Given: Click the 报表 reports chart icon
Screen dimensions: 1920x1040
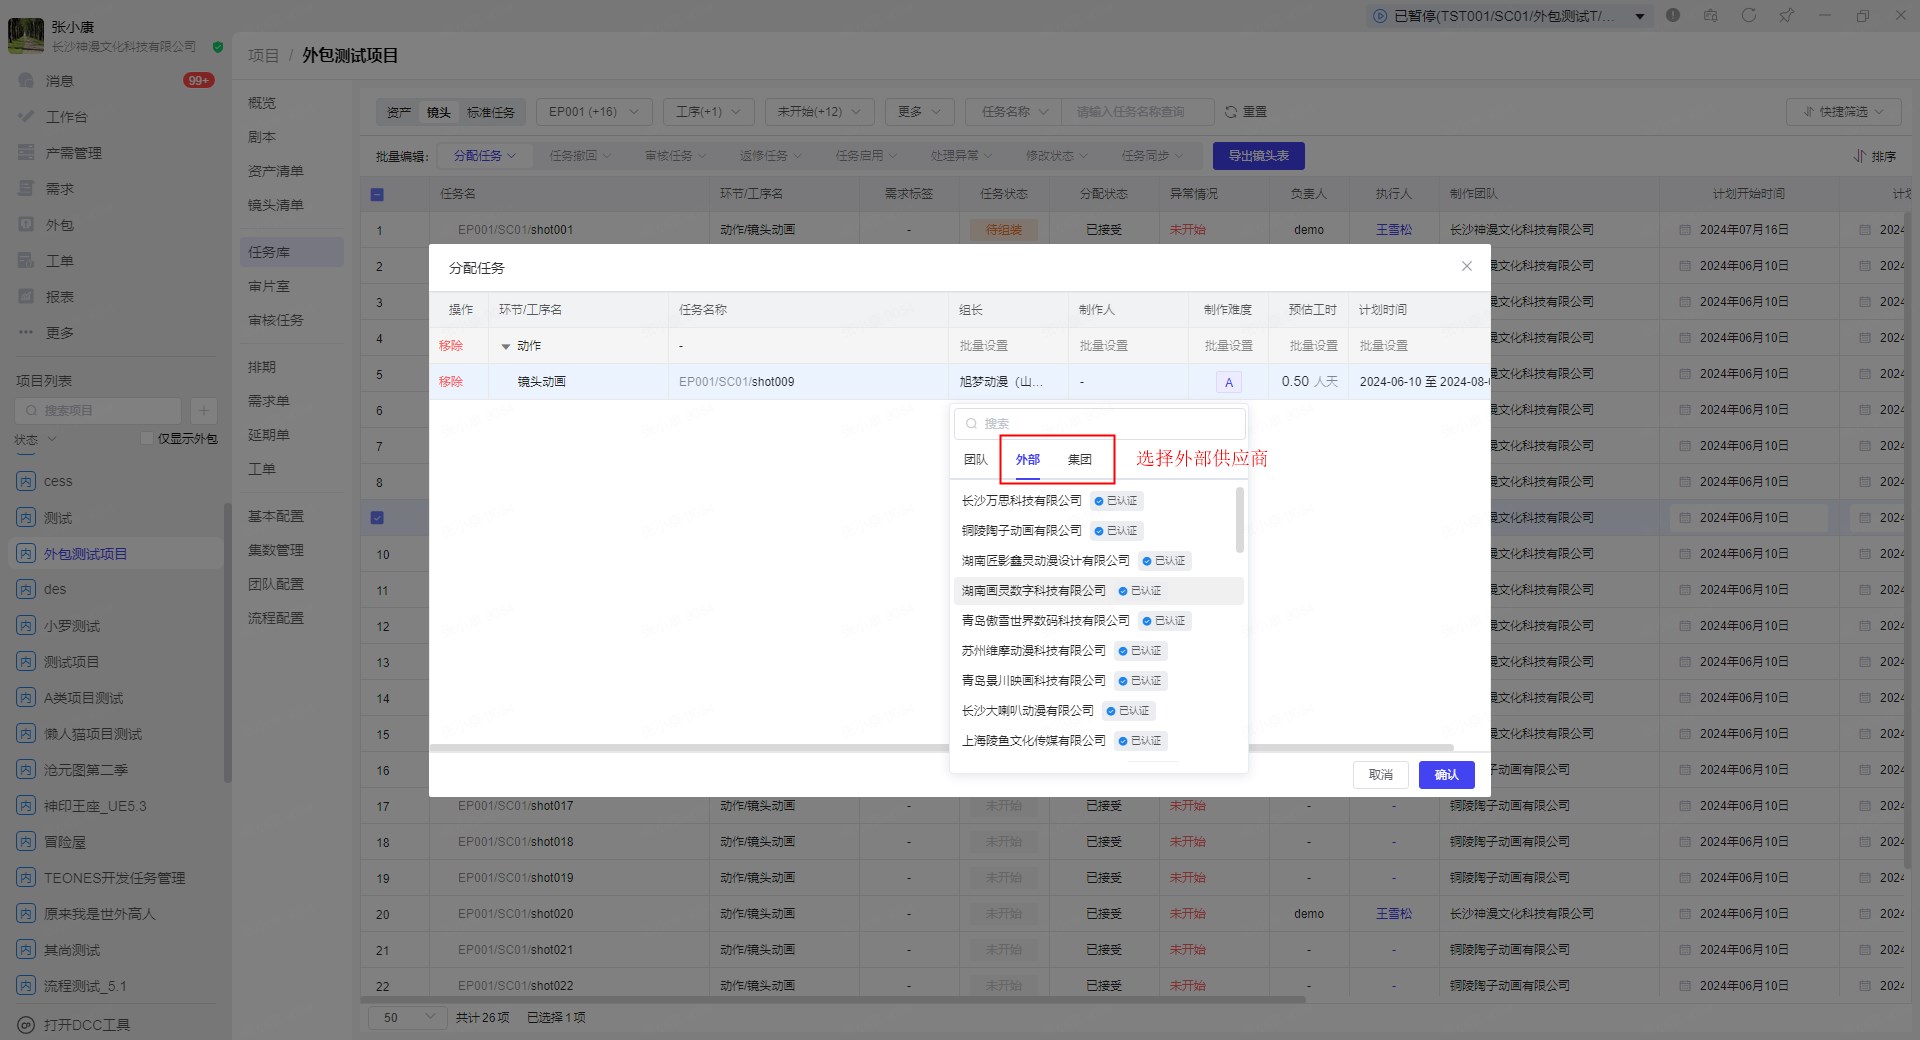Looking at the screenshot, I should [x=27, y=297].
